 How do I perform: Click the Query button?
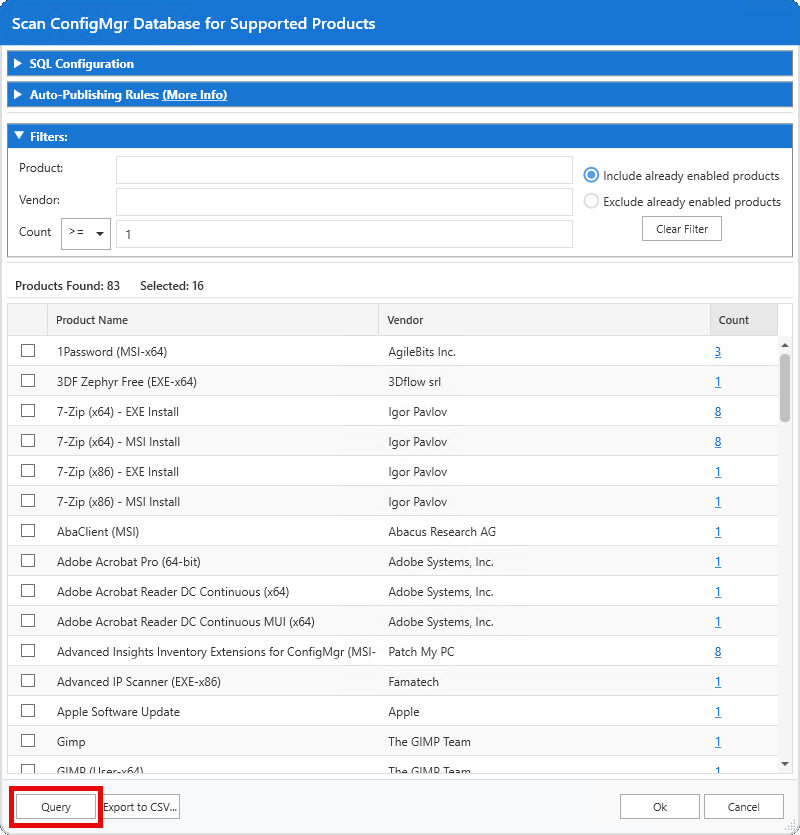55,806
